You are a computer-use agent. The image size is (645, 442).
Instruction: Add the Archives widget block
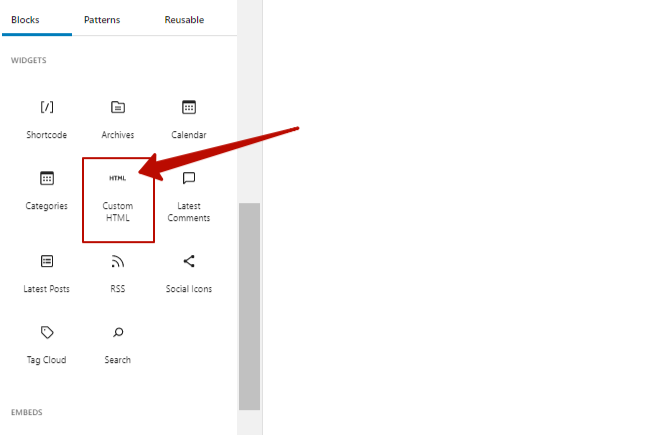(118, 120)
